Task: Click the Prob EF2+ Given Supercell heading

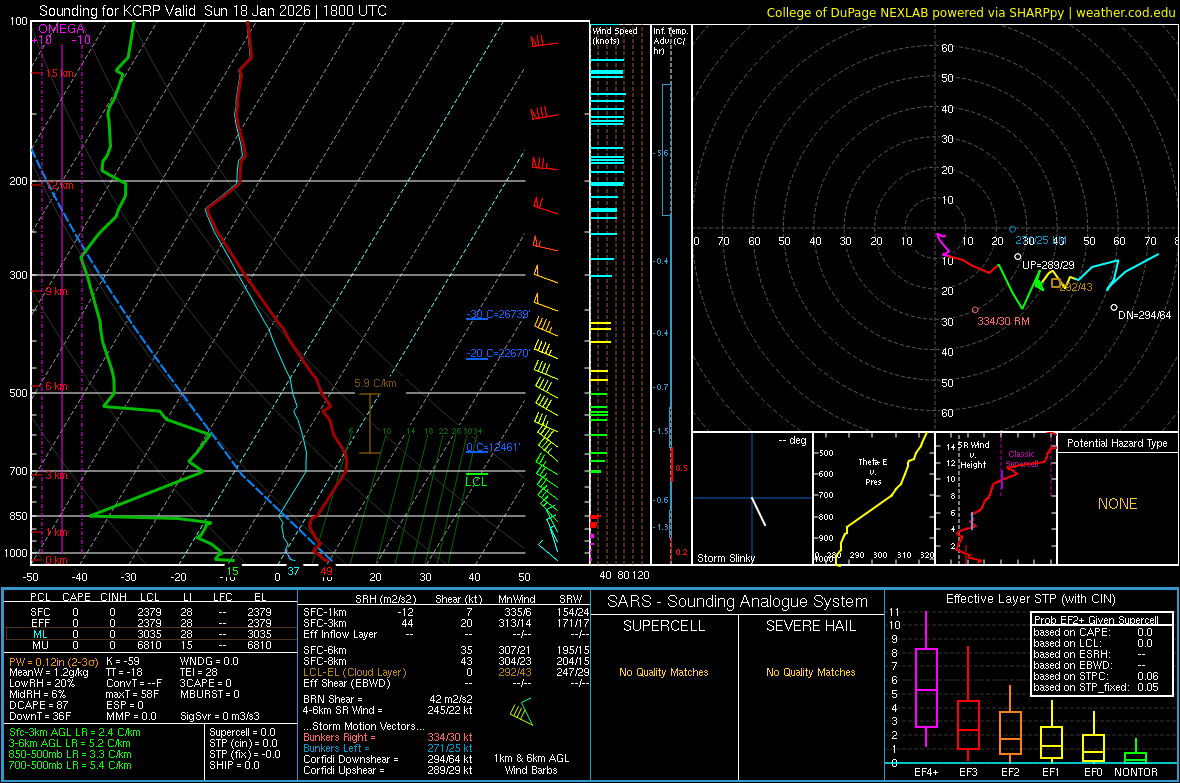Action: pos(1096,620)
